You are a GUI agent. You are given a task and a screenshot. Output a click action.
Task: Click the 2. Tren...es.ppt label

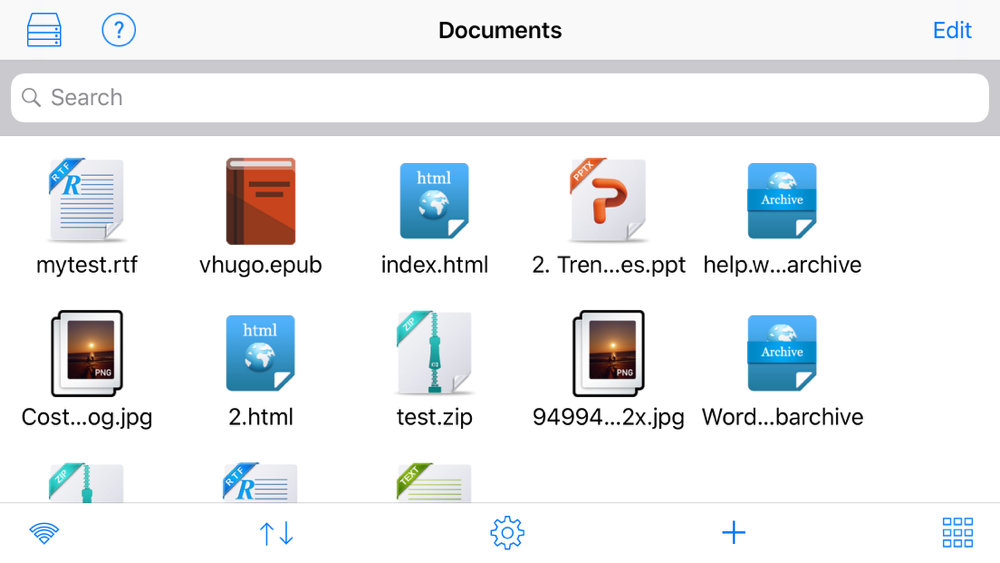pos(608,265)
